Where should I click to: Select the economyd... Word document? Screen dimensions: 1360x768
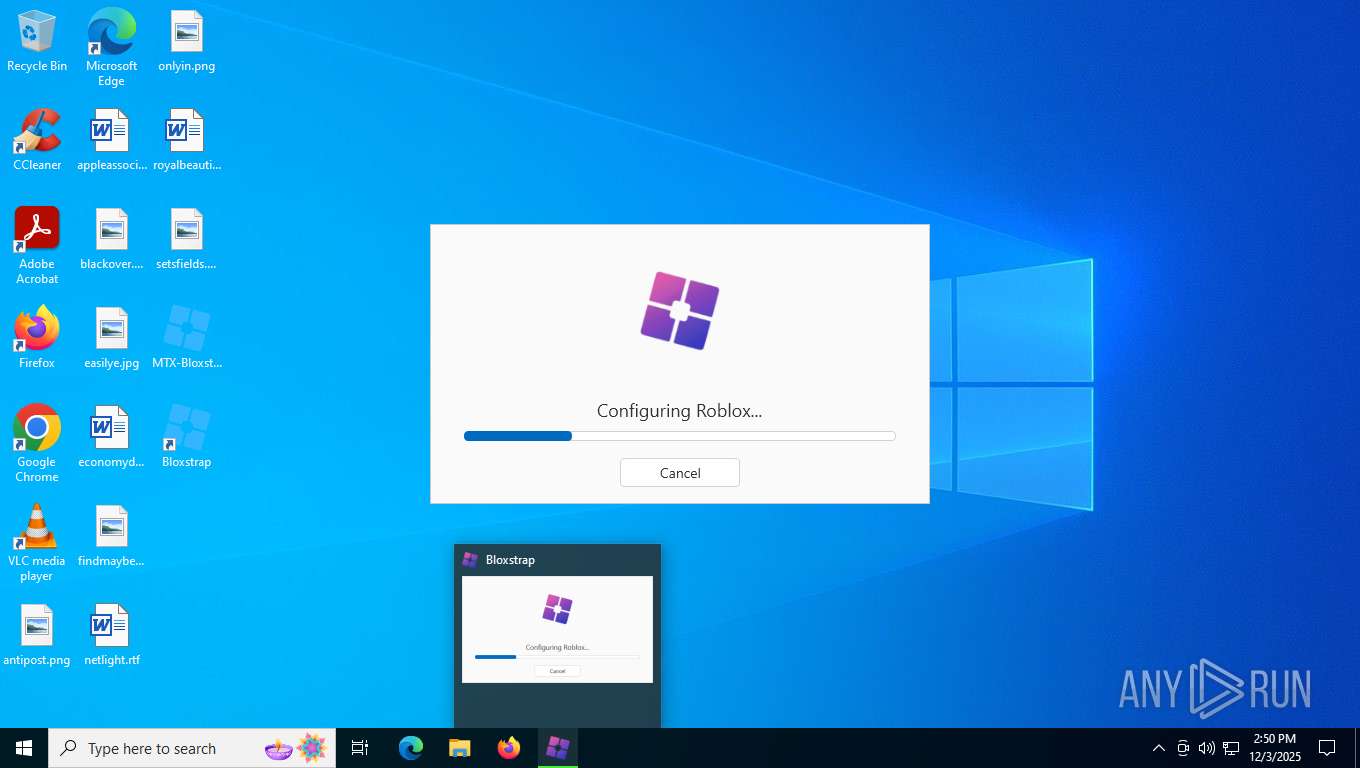pos(111,437)
